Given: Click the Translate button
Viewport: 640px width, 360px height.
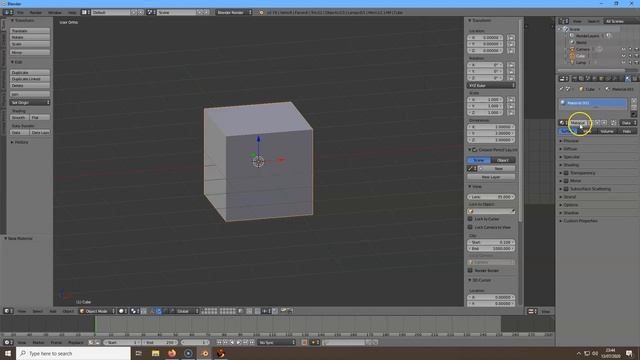Looking at the screenshot, I should click(30, 31).
